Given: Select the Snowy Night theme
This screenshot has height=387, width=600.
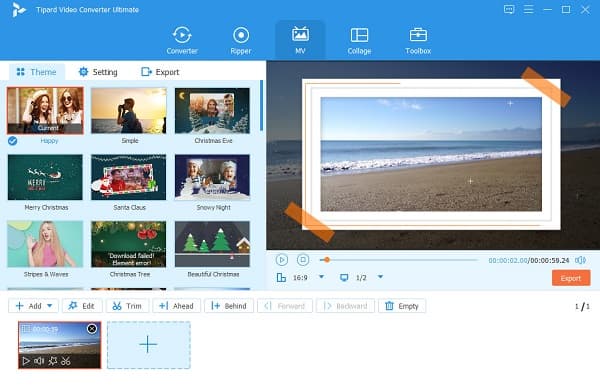Looking at the screenshot, I should point(212,177).
